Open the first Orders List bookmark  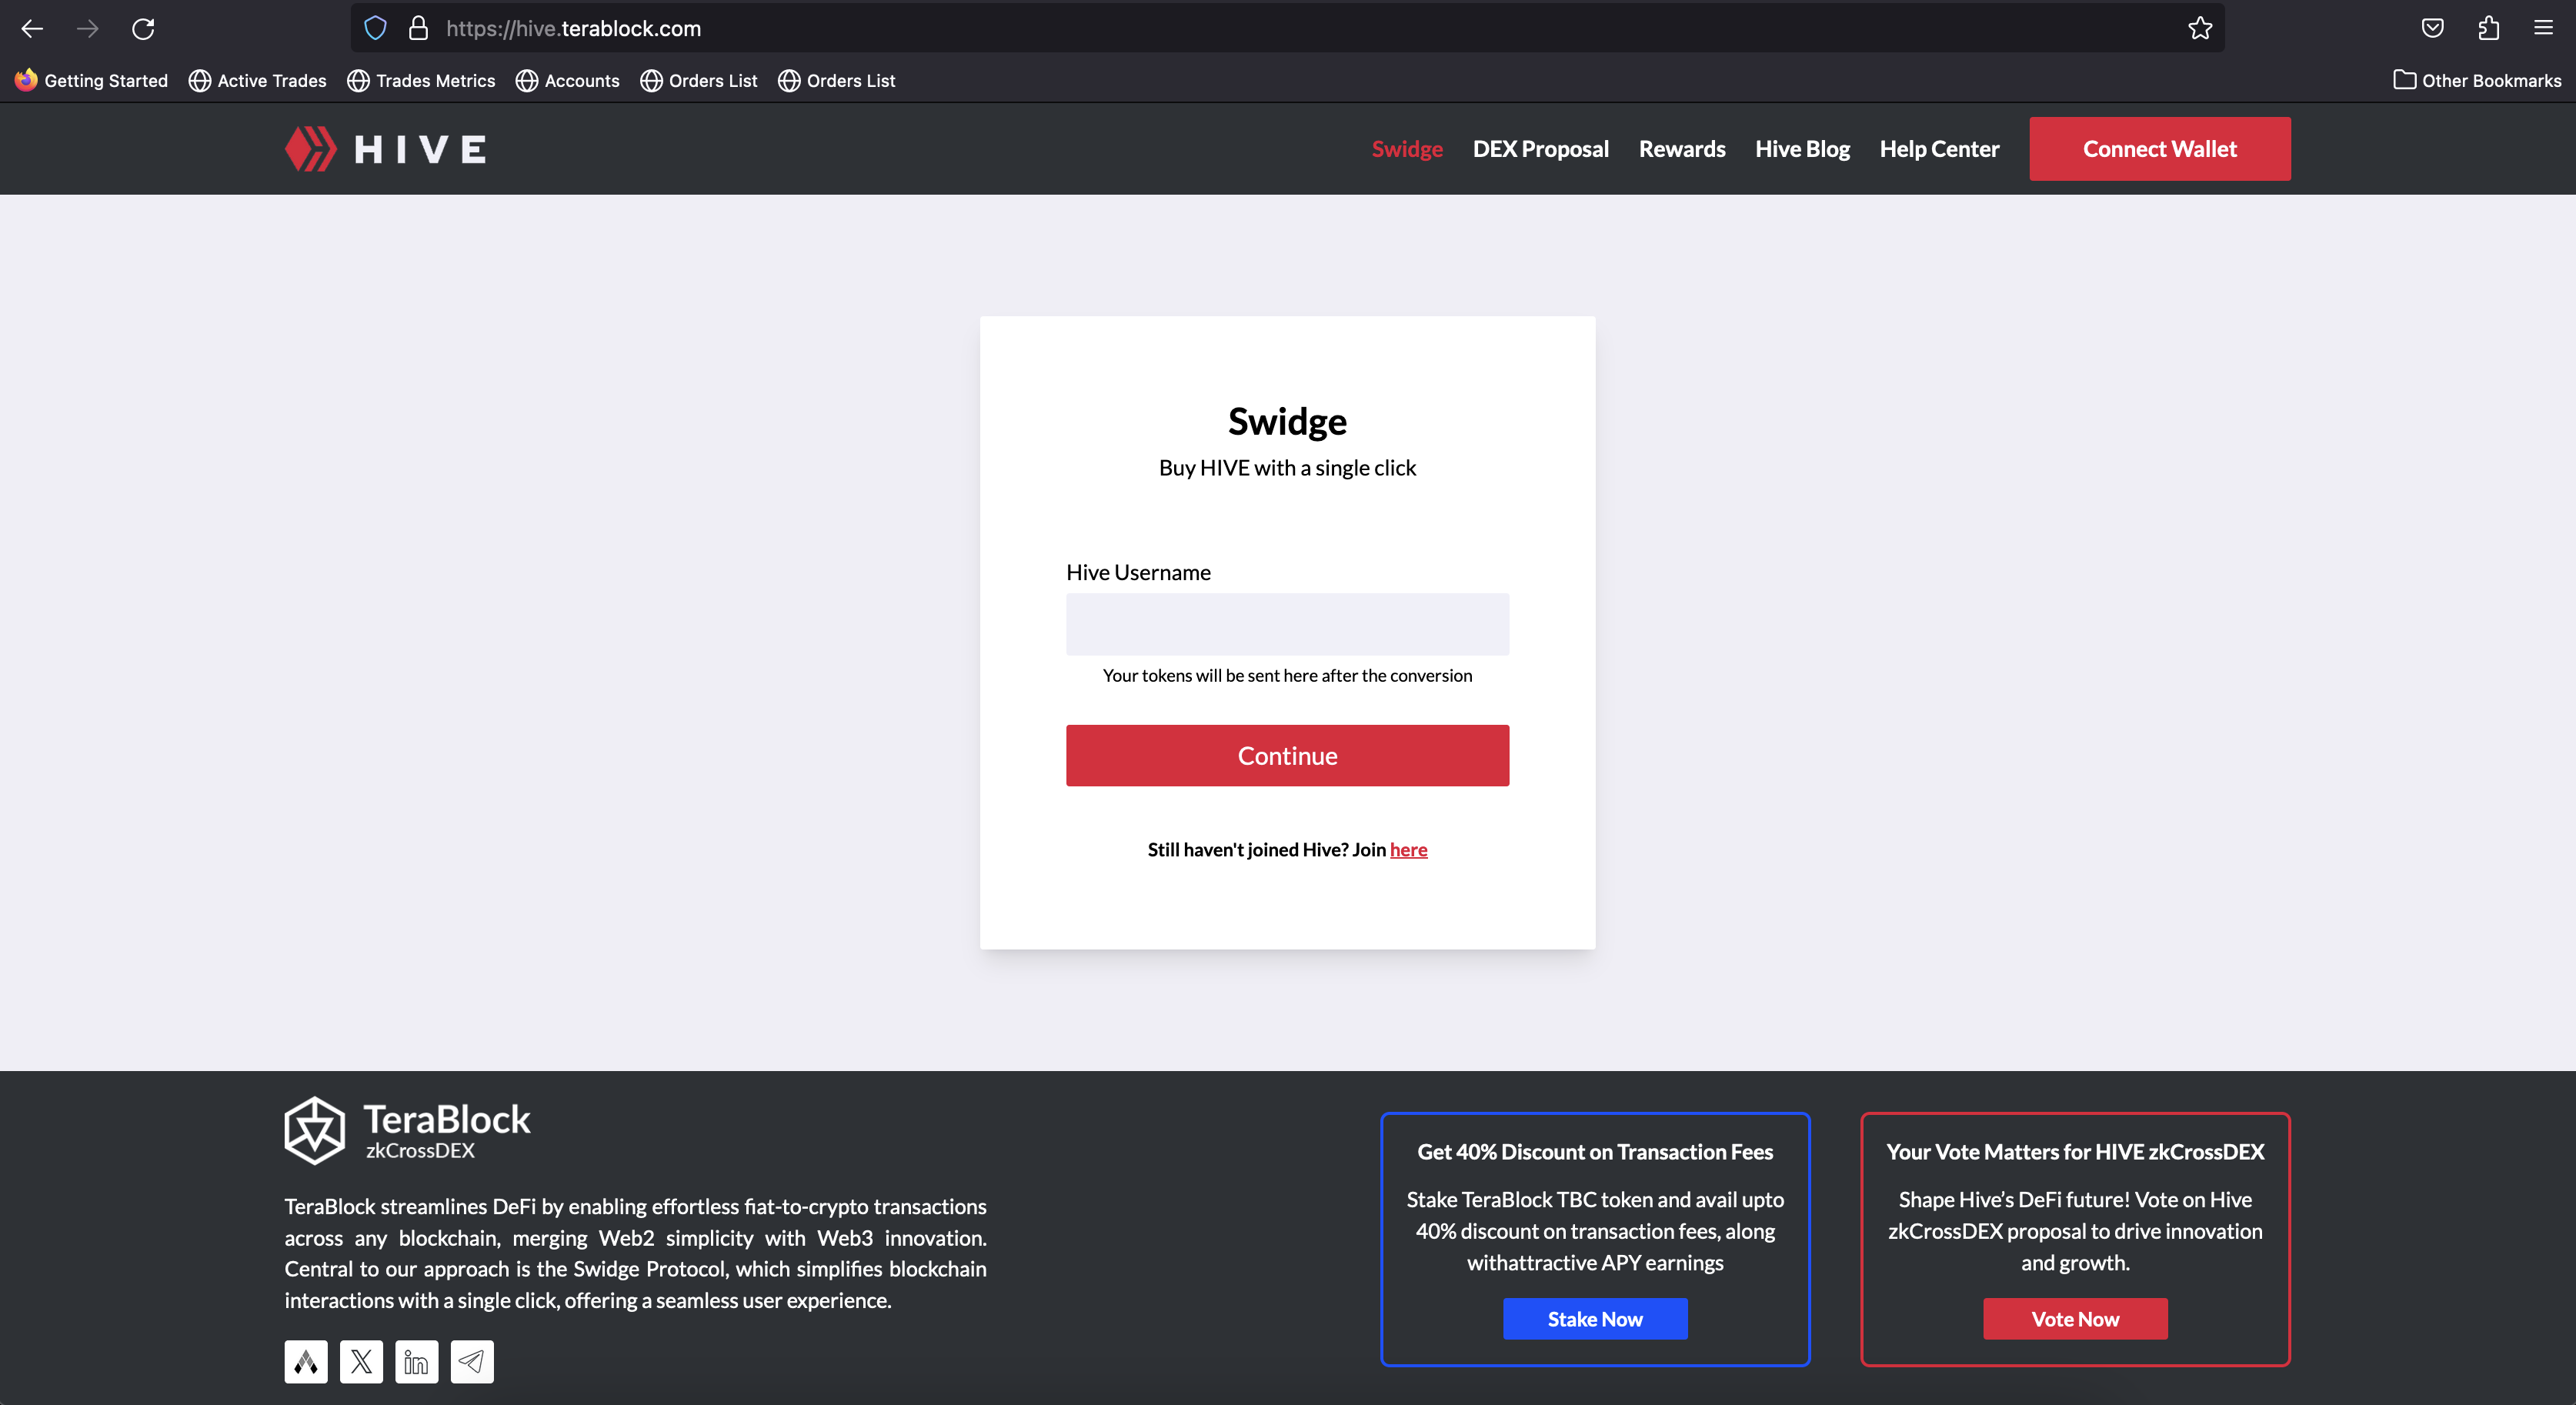pyautogui.click(x=699, y=80)
